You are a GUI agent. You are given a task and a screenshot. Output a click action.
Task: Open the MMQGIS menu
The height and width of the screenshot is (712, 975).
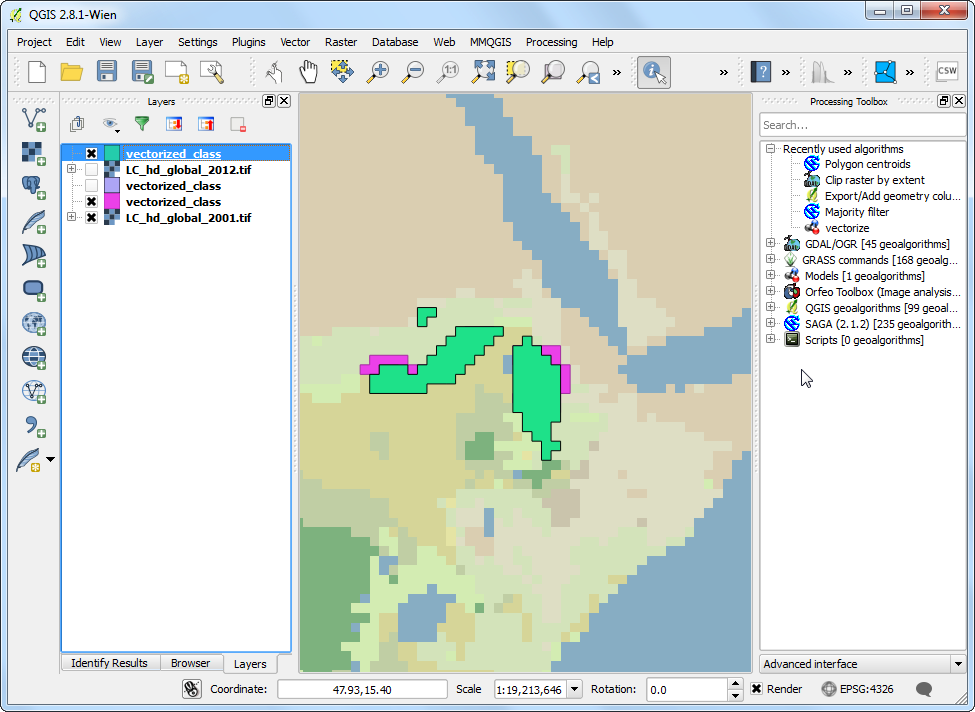(x=491, y=42)
